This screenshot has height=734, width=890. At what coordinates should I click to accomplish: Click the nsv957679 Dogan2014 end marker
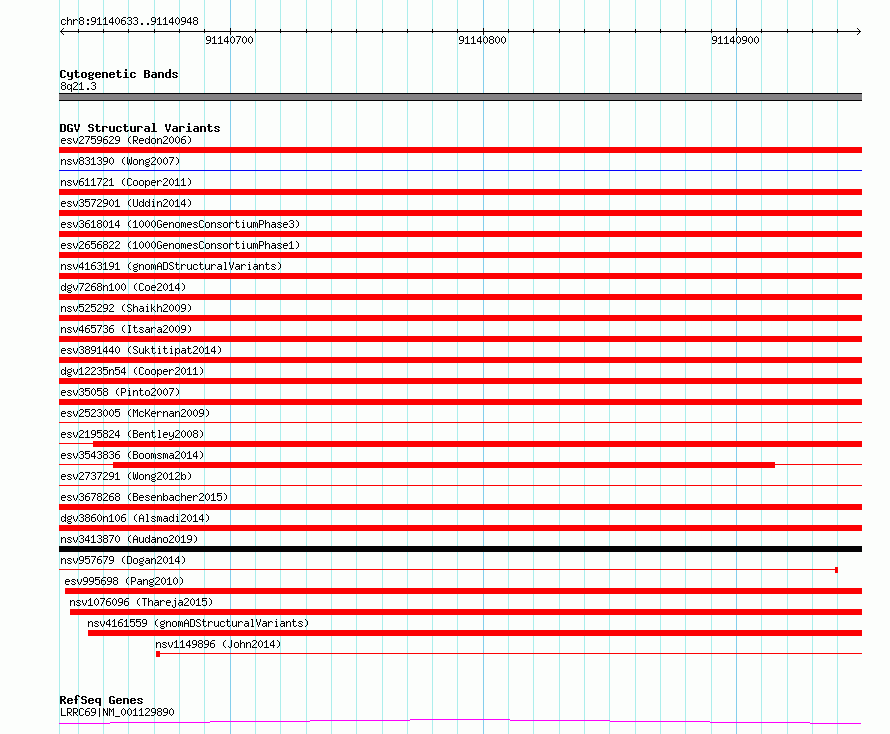[837, 570]
